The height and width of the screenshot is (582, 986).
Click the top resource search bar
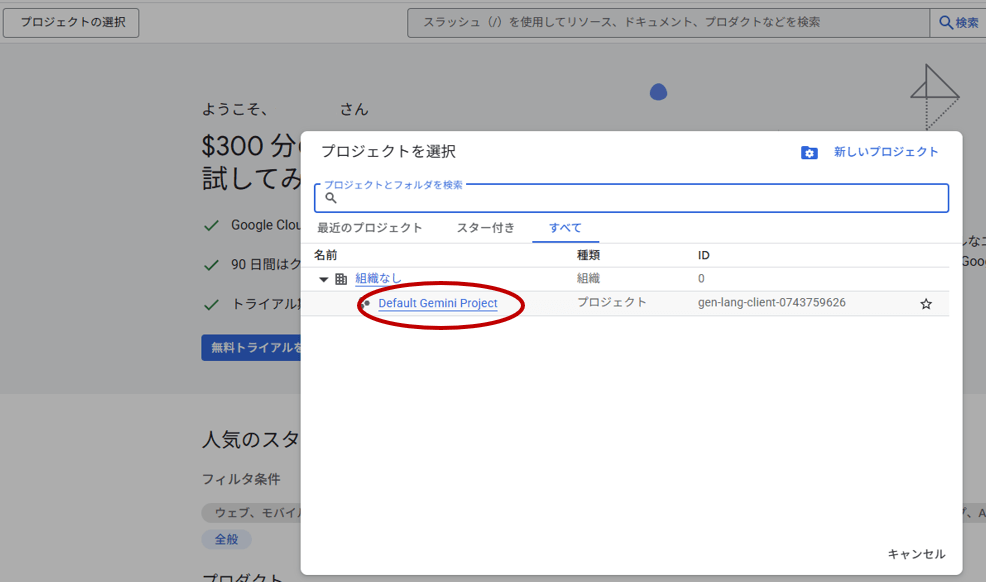[x=668, y=22]
